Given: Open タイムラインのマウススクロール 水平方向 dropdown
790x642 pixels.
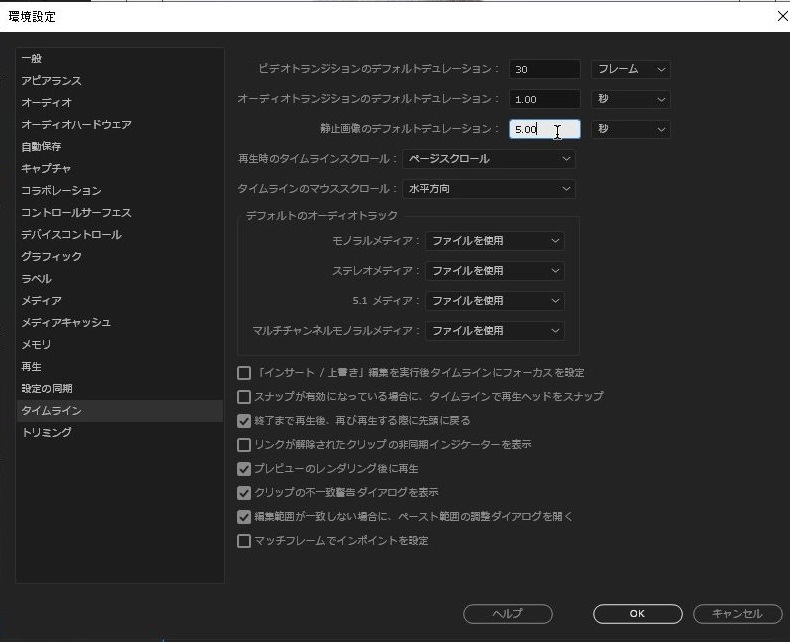Looking at the screenshot, I should [x=488, y=189].
